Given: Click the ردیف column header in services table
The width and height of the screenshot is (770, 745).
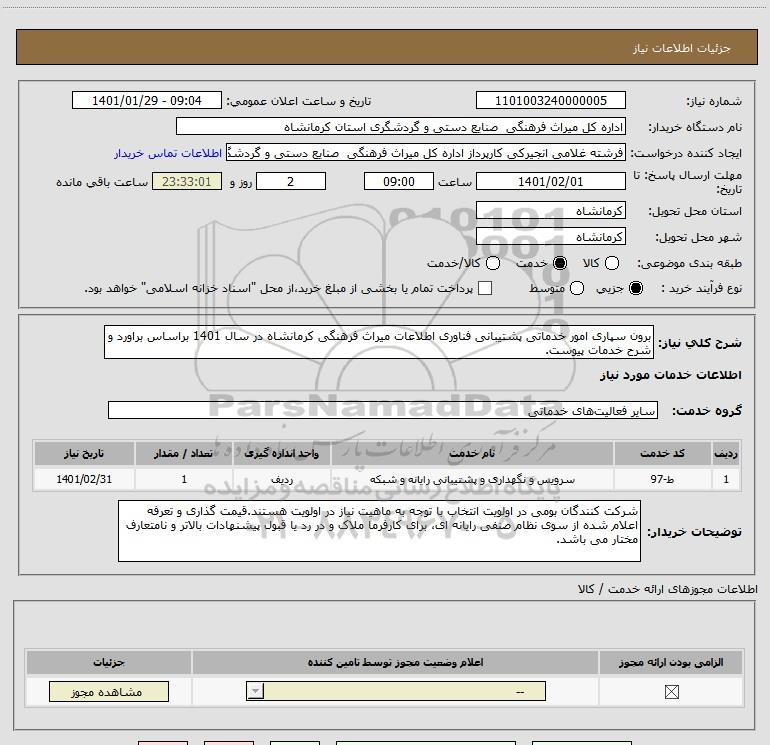Looking at the screenshot, I should point(726,453).
